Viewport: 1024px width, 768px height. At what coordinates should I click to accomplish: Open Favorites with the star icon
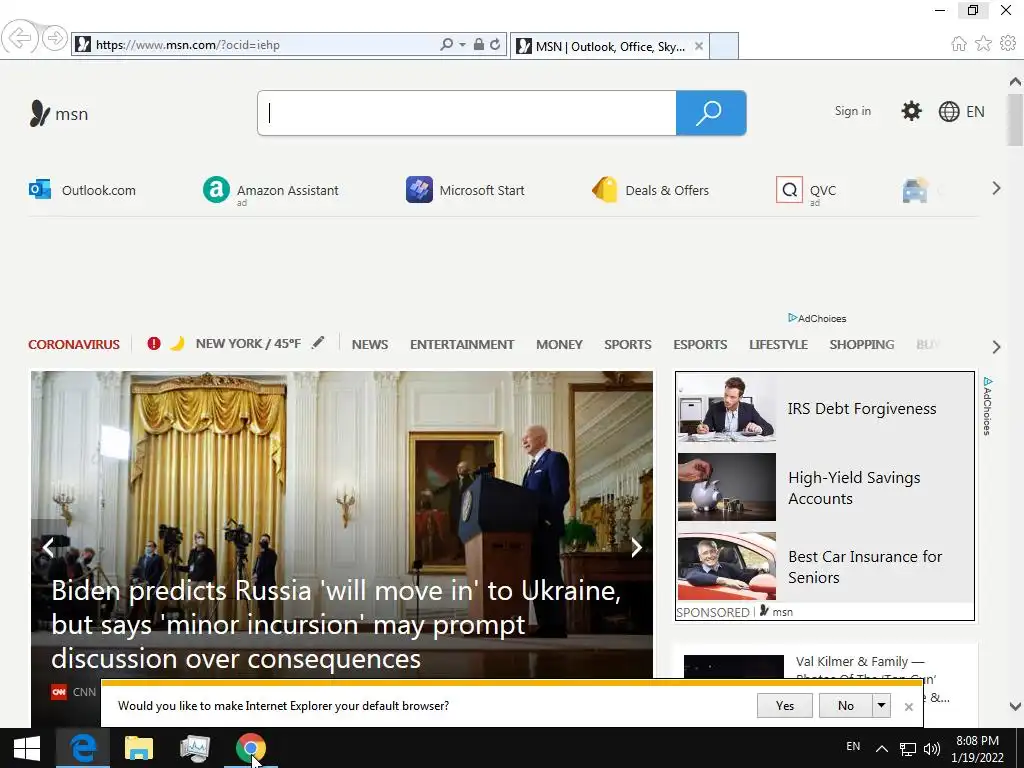tap(983, 44)
